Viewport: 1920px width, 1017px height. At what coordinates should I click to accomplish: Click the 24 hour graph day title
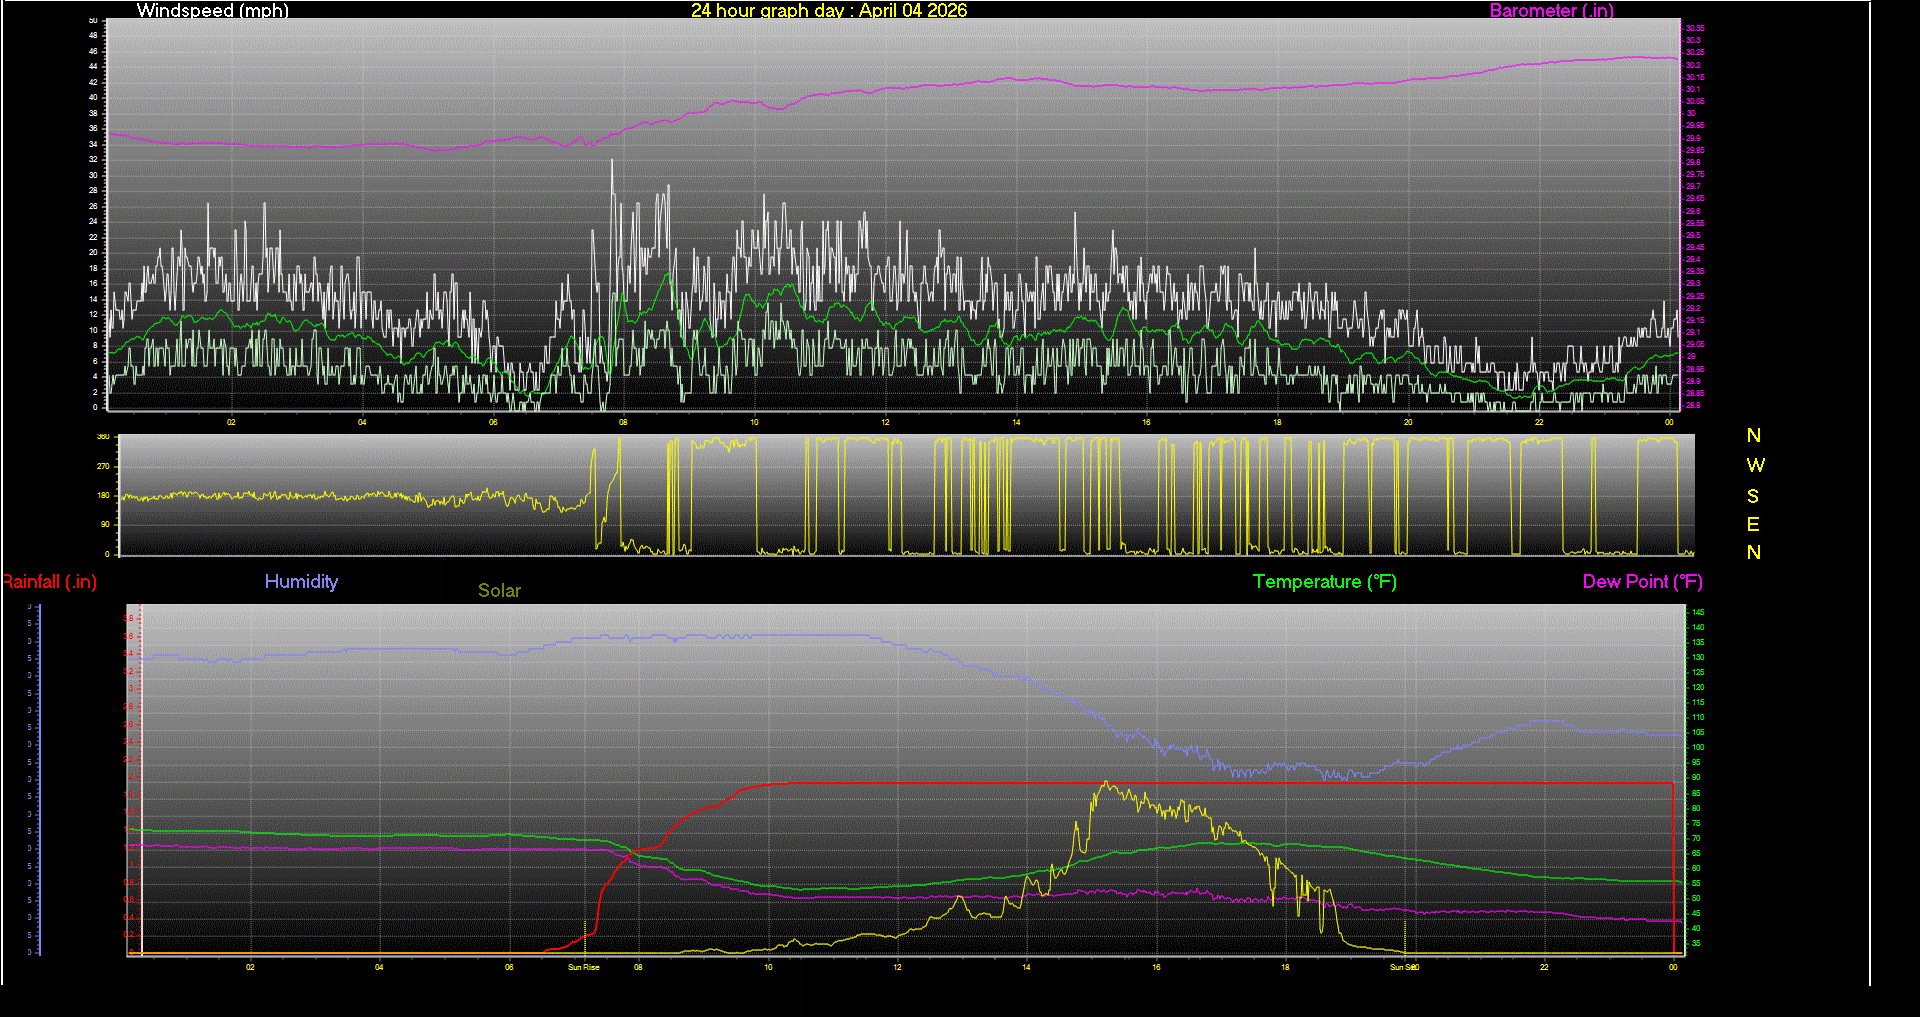pyautogui.click(x=828, y=11)
